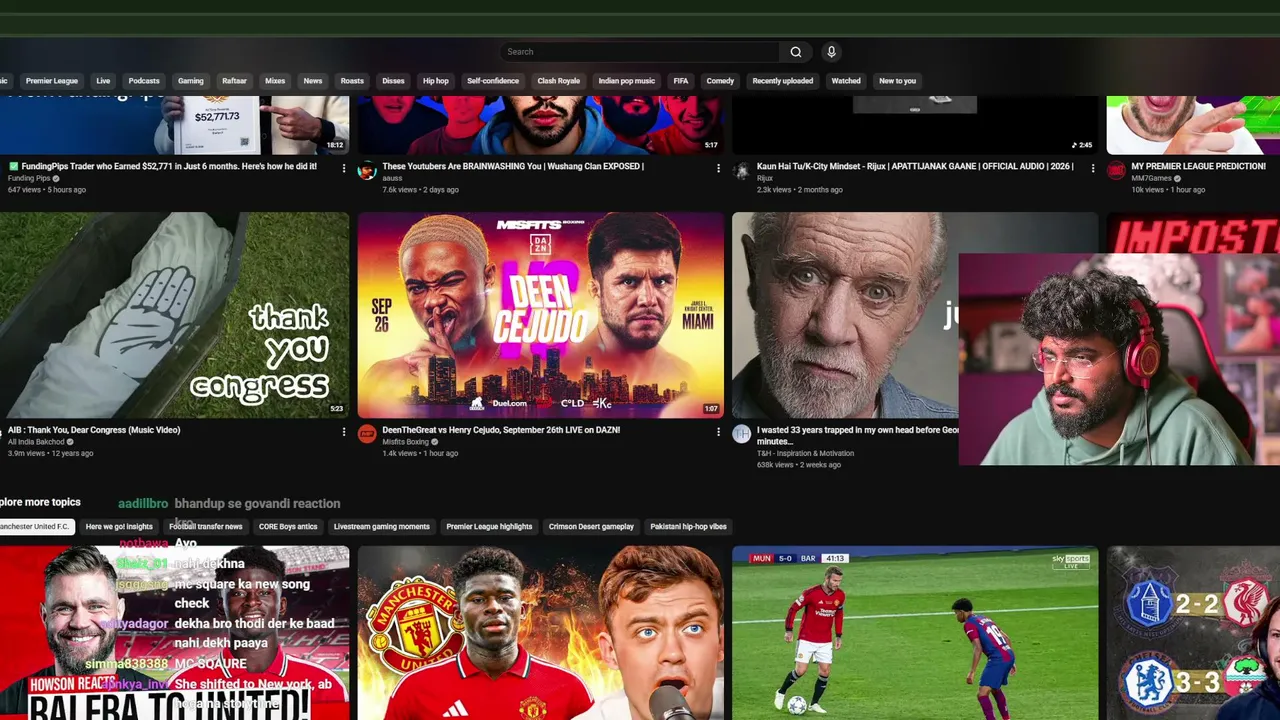Open three-dot menu for DeenTheGreat vs Cejudo video
The image size is (1280, 720).
tap(718, 432)
